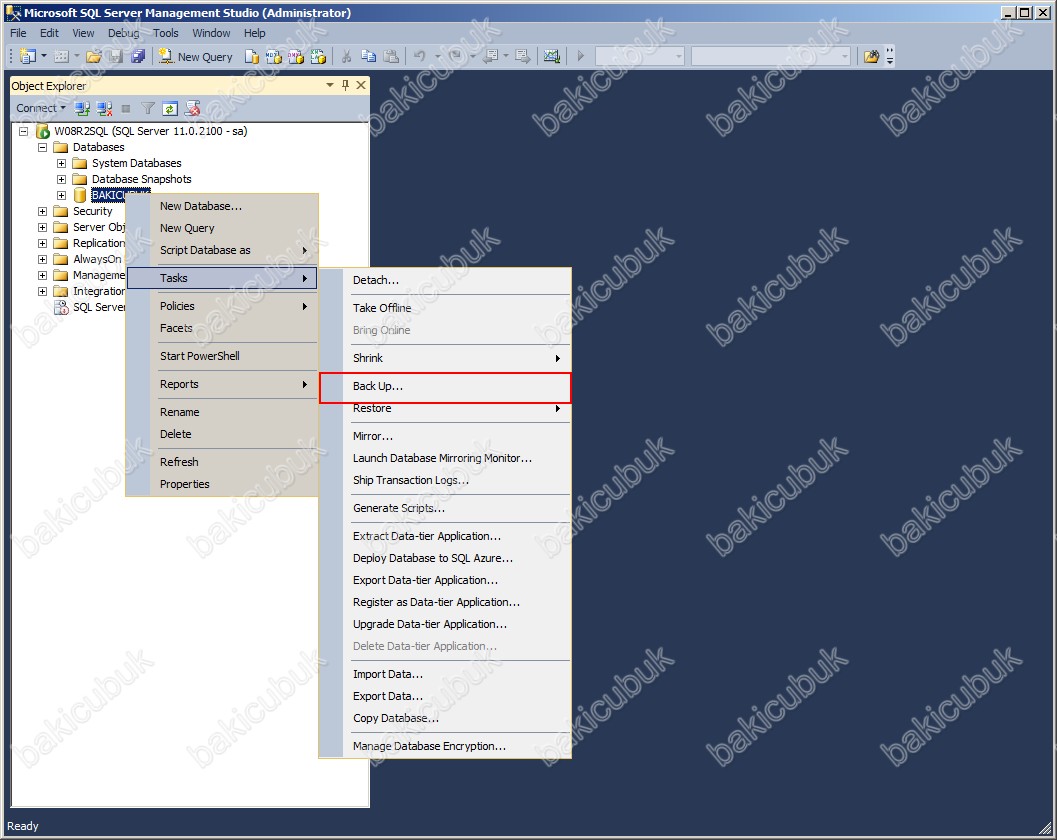The image size is (1057, 840).
Task: Select Ship Transaction Logs... menu item
Action: click(x=445, y=480)
